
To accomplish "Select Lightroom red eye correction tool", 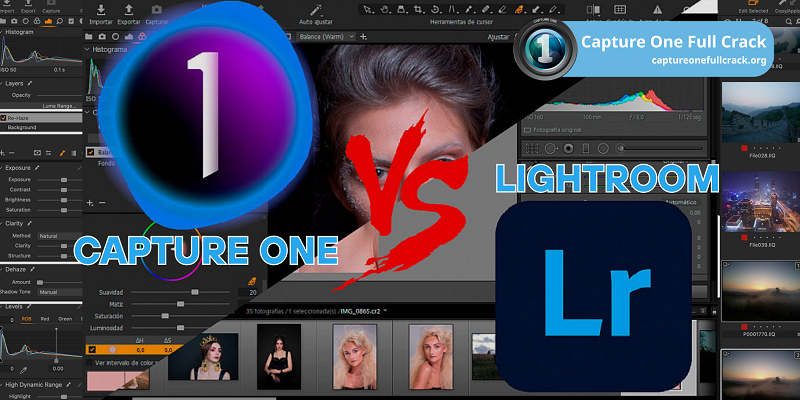I will pos(568,148).
